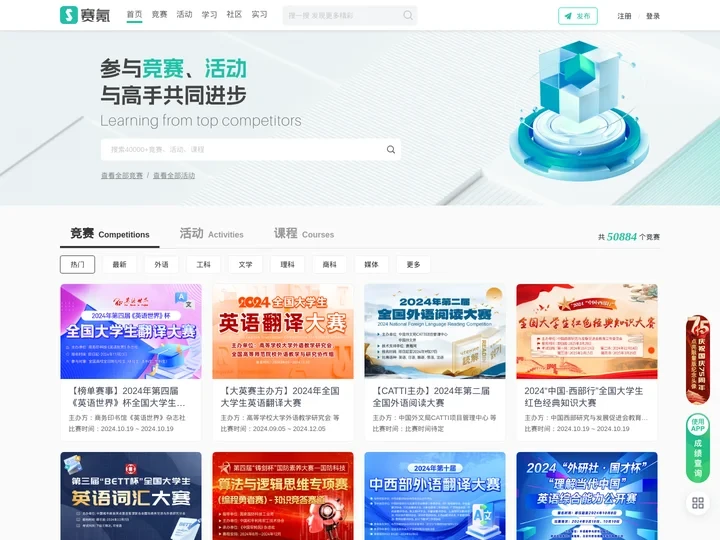Open the 首页 nav item

coord(135,15)
